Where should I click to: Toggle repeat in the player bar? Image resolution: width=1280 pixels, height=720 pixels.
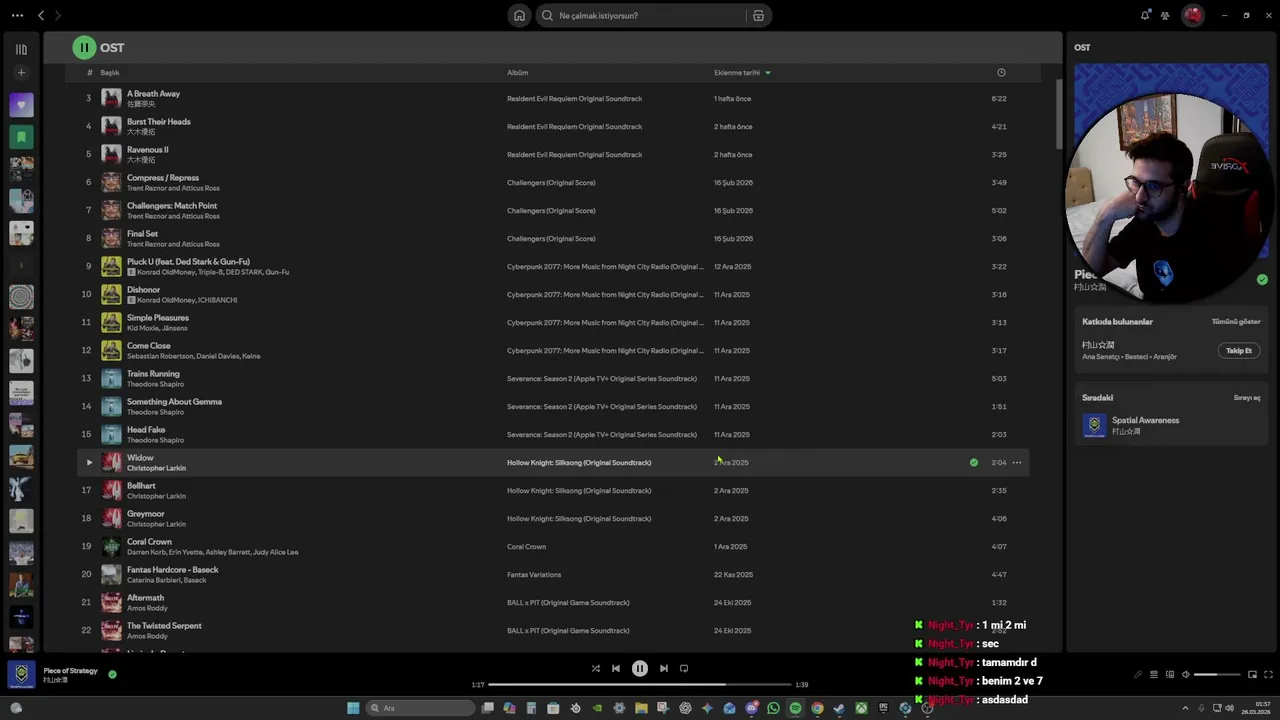pos(684,668)
